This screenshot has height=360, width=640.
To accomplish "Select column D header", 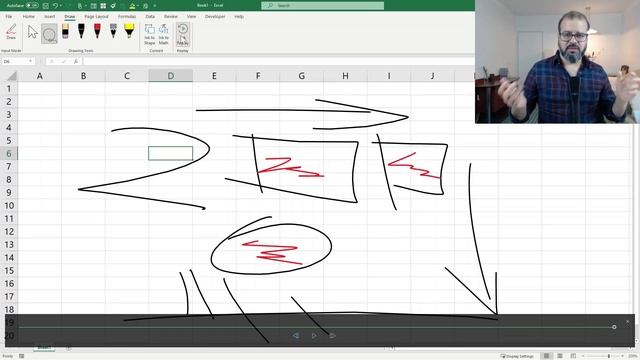I will coord(171,76).
